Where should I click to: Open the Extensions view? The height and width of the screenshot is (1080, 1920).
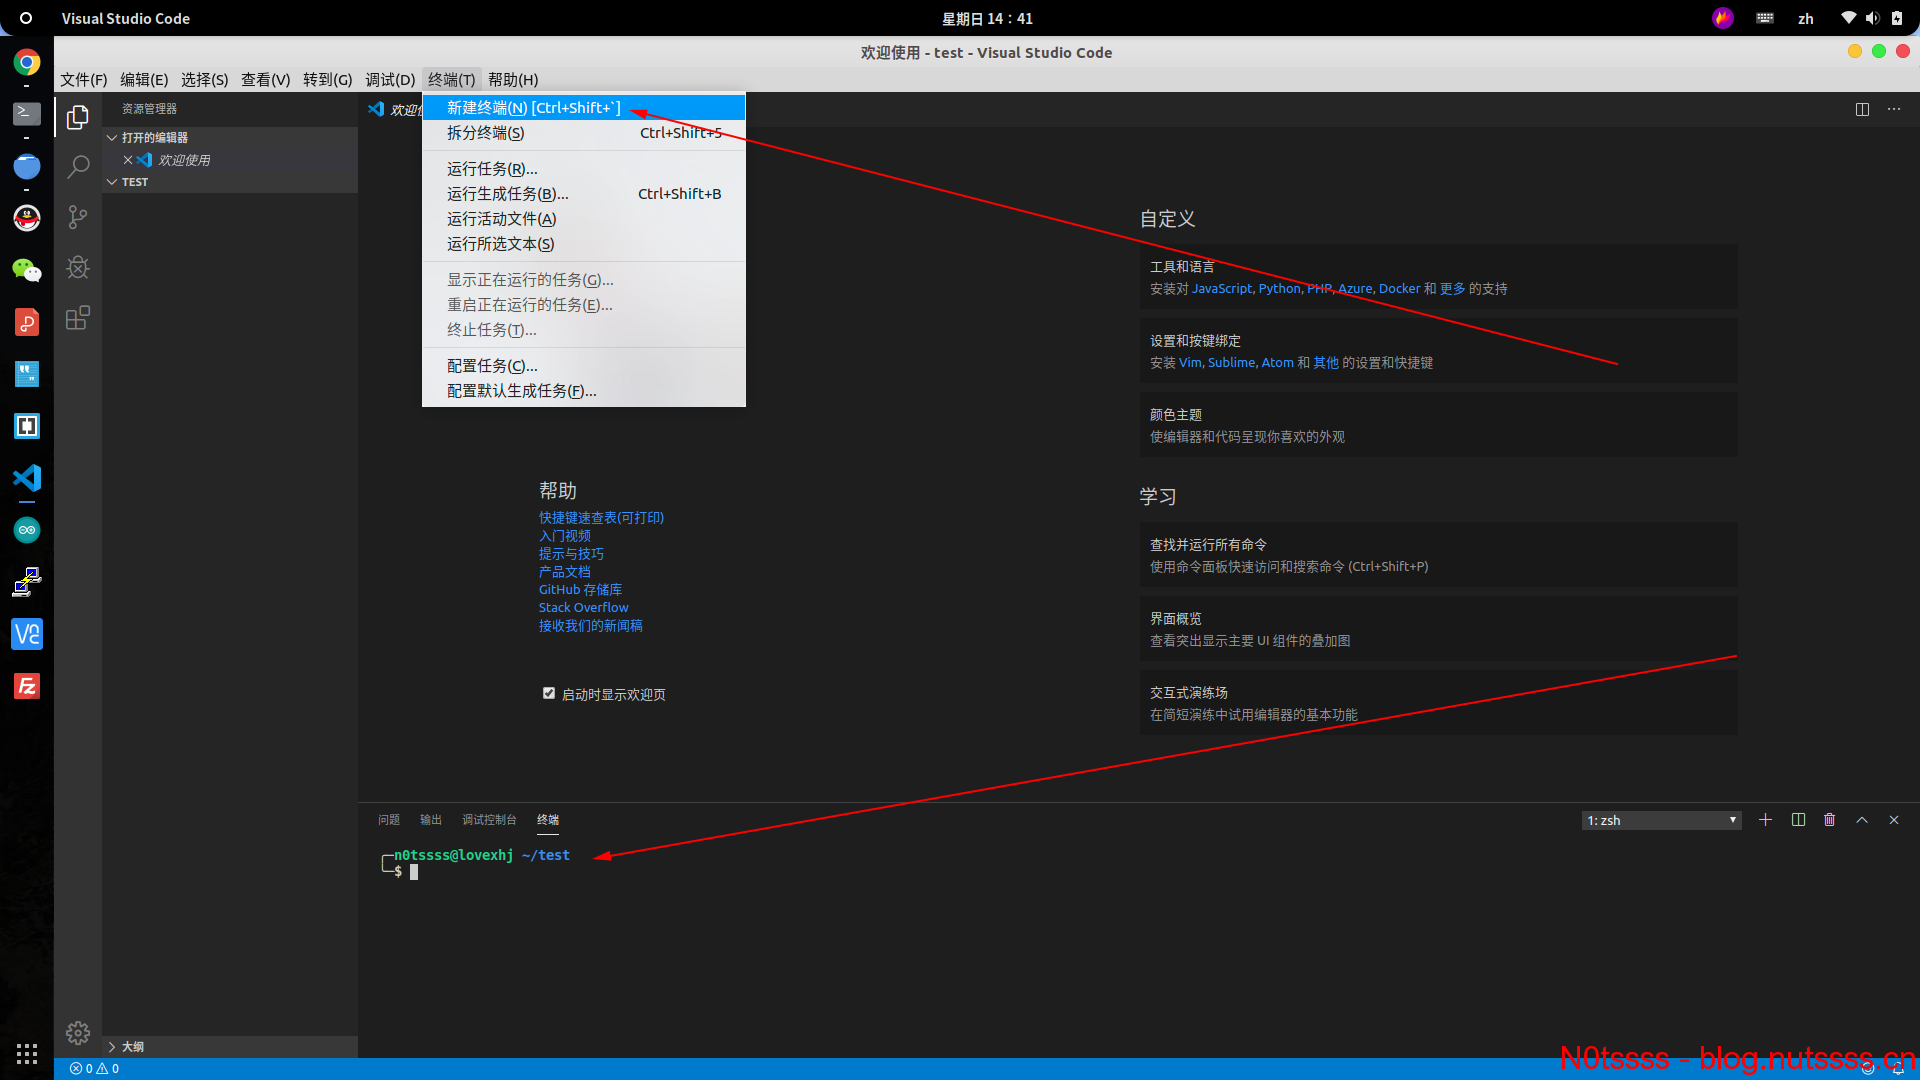78,318
